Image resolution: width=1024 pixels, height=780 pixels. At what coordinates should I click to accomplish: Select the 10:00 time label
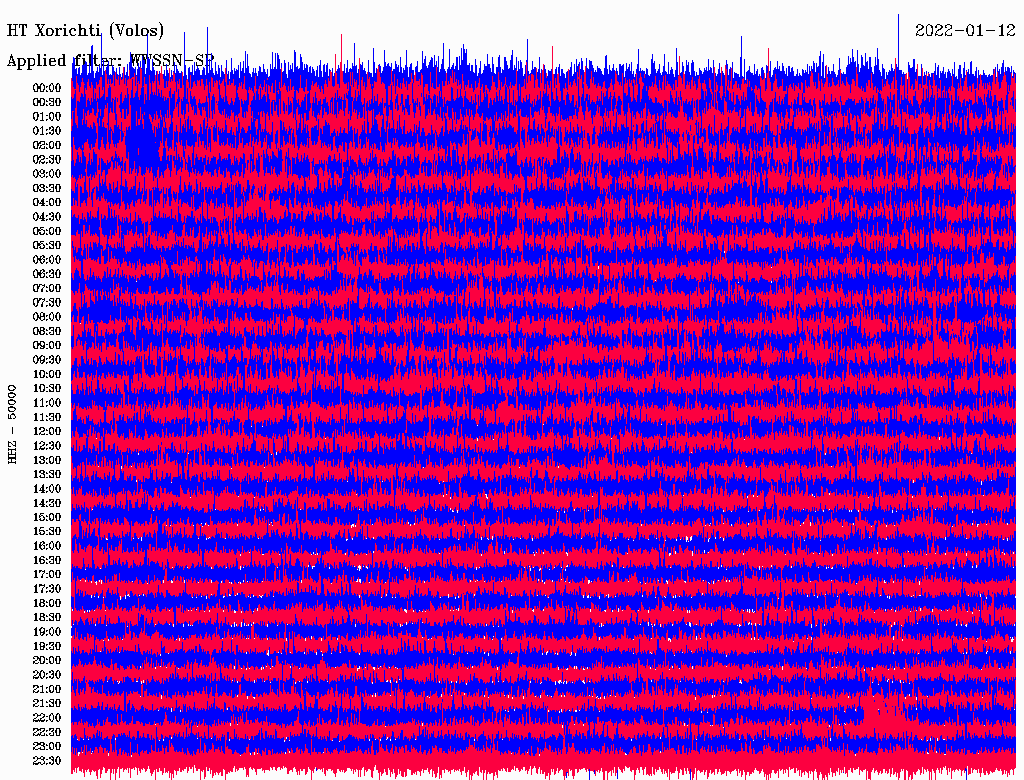click(x=47, y=374)
